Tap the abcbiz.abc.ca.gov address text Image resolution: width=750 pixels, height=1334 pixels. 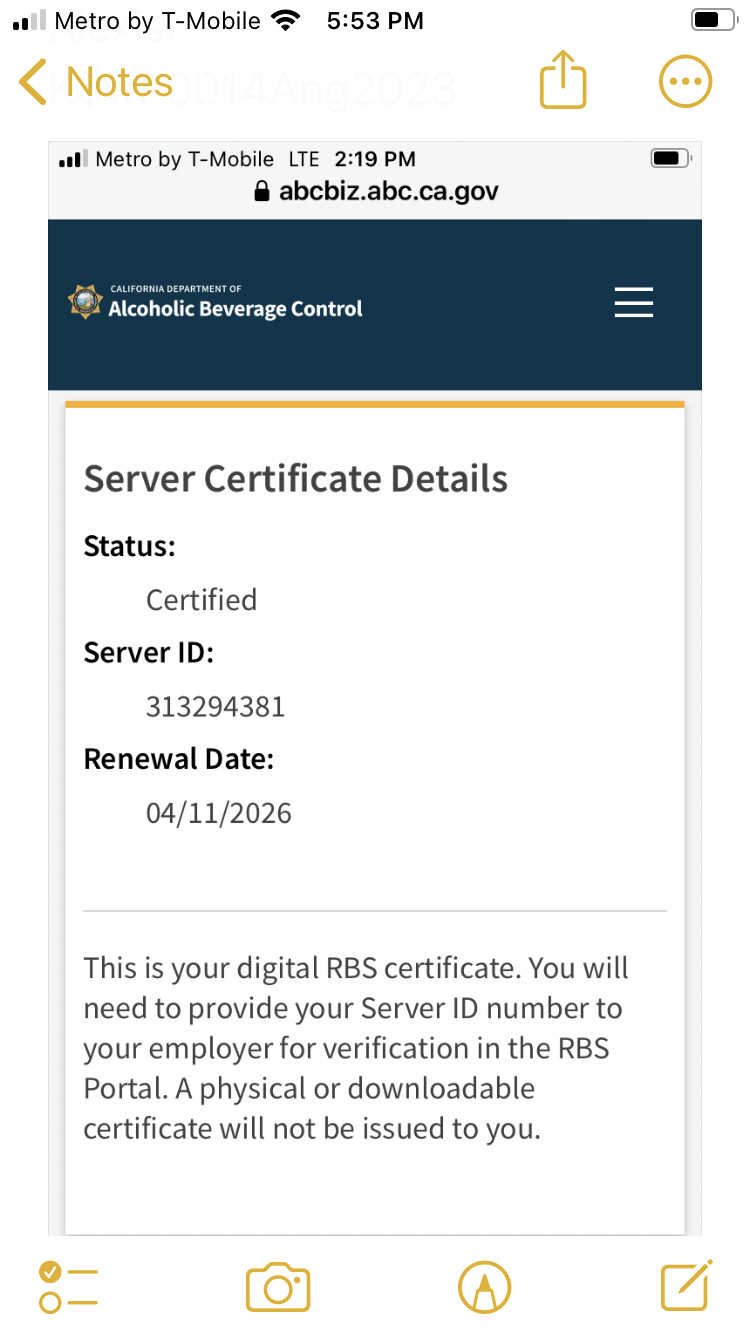tap(388, 191)
